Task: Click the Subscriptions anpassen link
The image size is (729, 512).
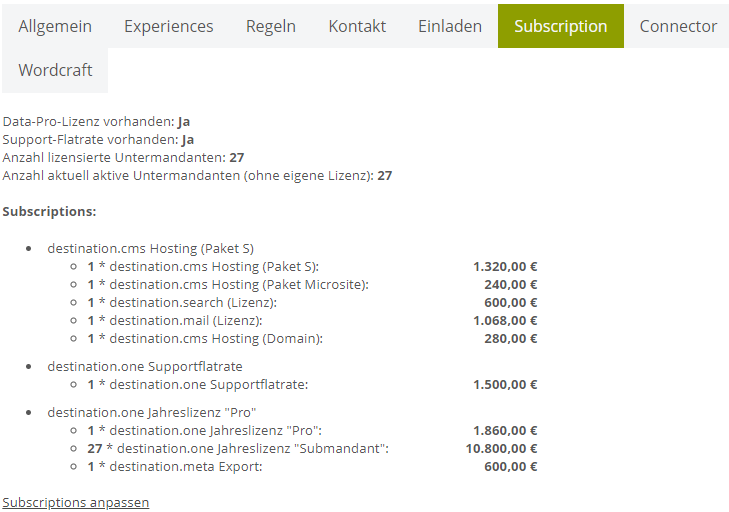Action: [x=76, y=503]
